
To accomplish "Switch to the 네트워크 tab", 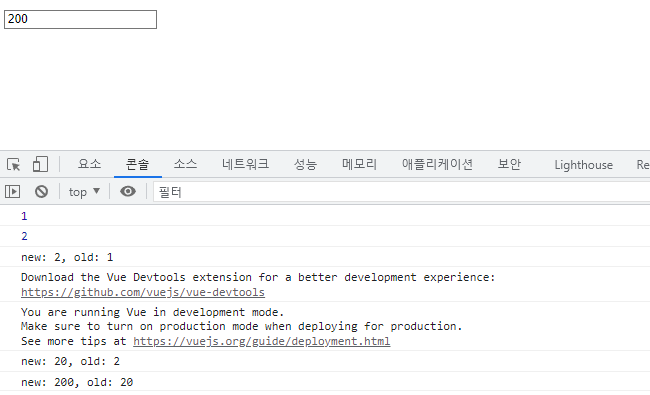I will click(x=245, y=164).
